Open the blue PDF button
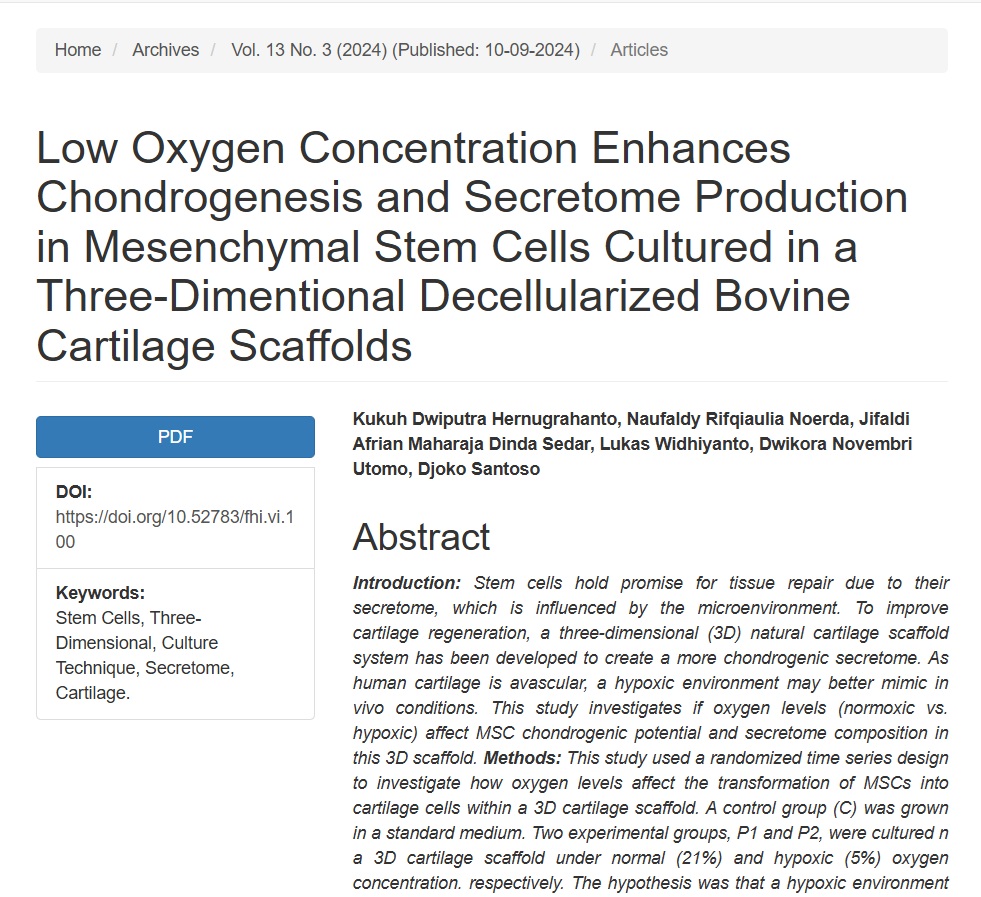 pyautogui.click(x=175, y=437)
